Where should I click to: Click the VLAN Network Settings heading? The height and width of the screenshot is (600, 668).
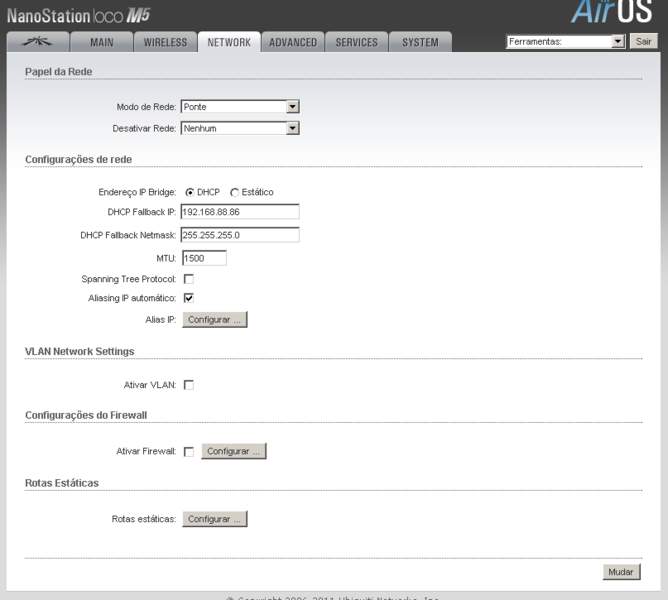[80, 352]
